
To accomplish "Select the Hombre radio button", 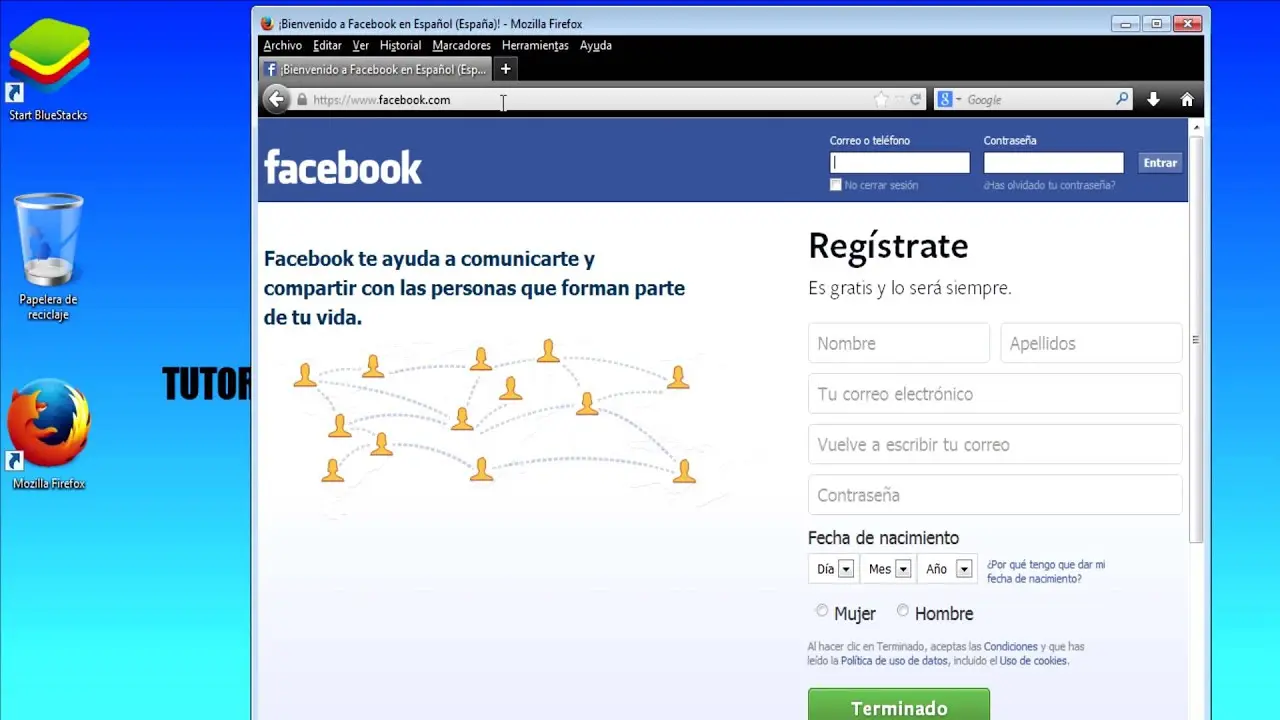I will (903, 610).
